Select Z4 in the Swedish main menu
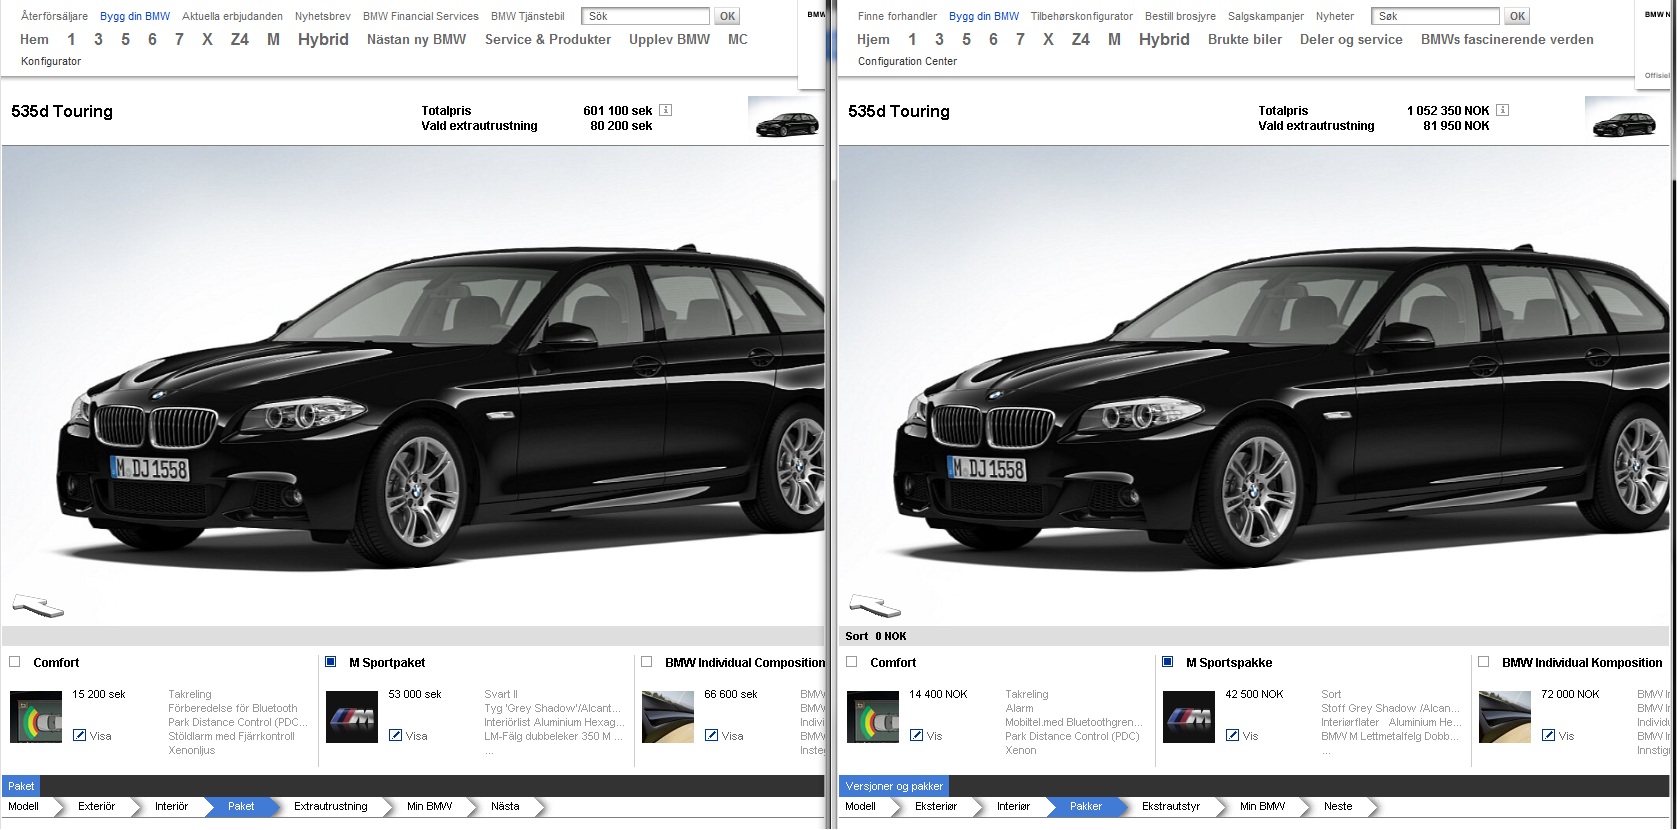 pos(240,39)
